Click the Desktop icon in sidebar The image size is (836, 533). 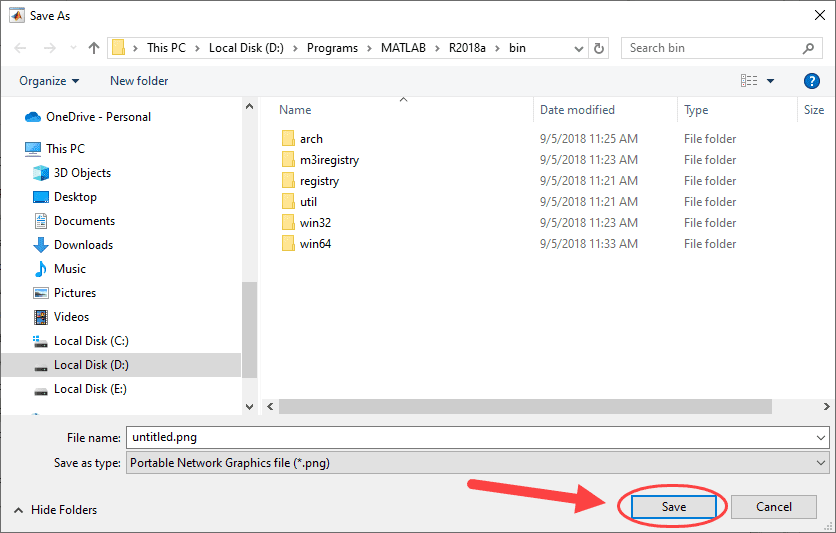coord(41,197)
